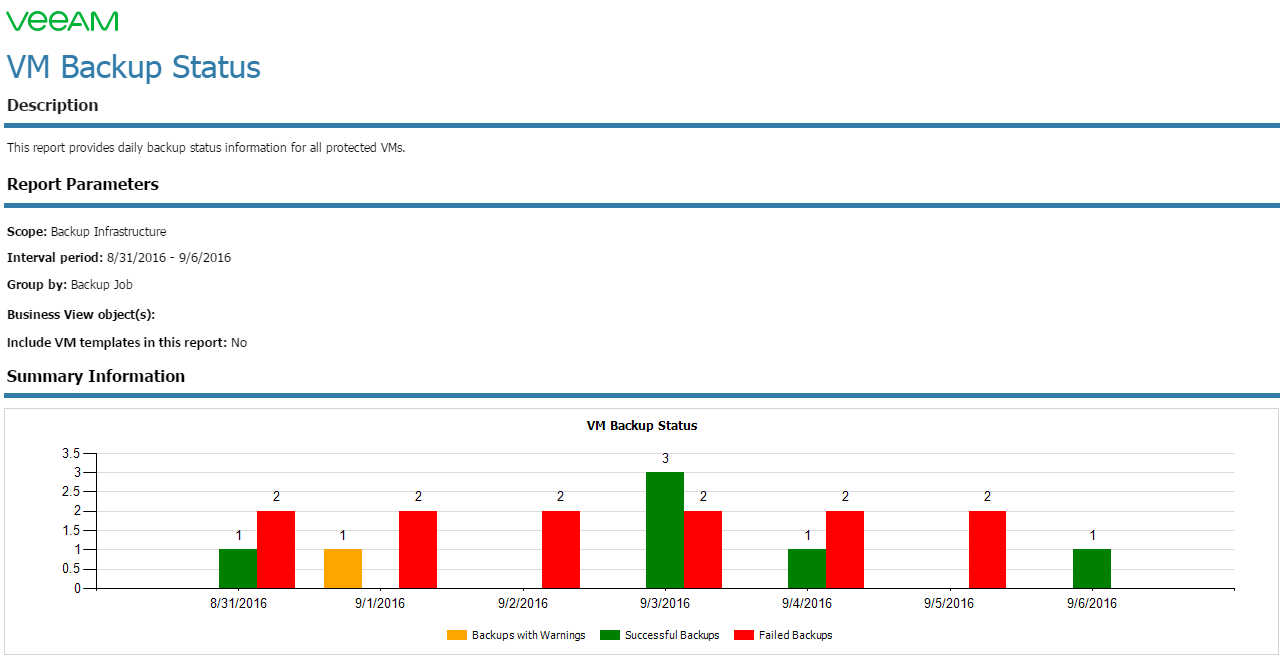The height and width of the screenshot is (658, 1284).
Task: Click the Description section heading
Action: pyautogui.click(x=53, y=105)
